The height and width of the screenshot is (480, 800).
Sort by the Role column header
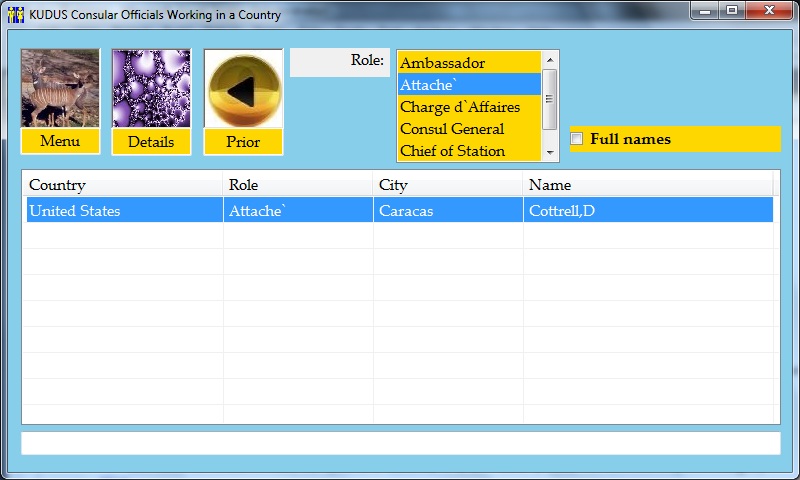[x=298, y=185]
